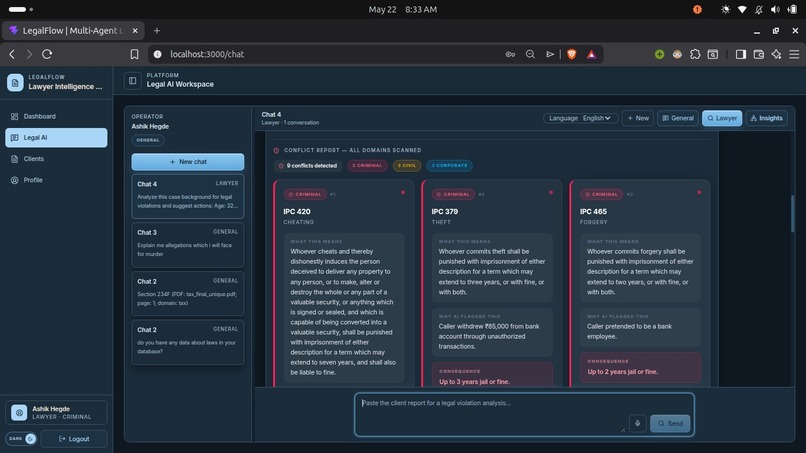Open the Dashboard page
This screenshot has width=806, height=453.
[56, 116]
